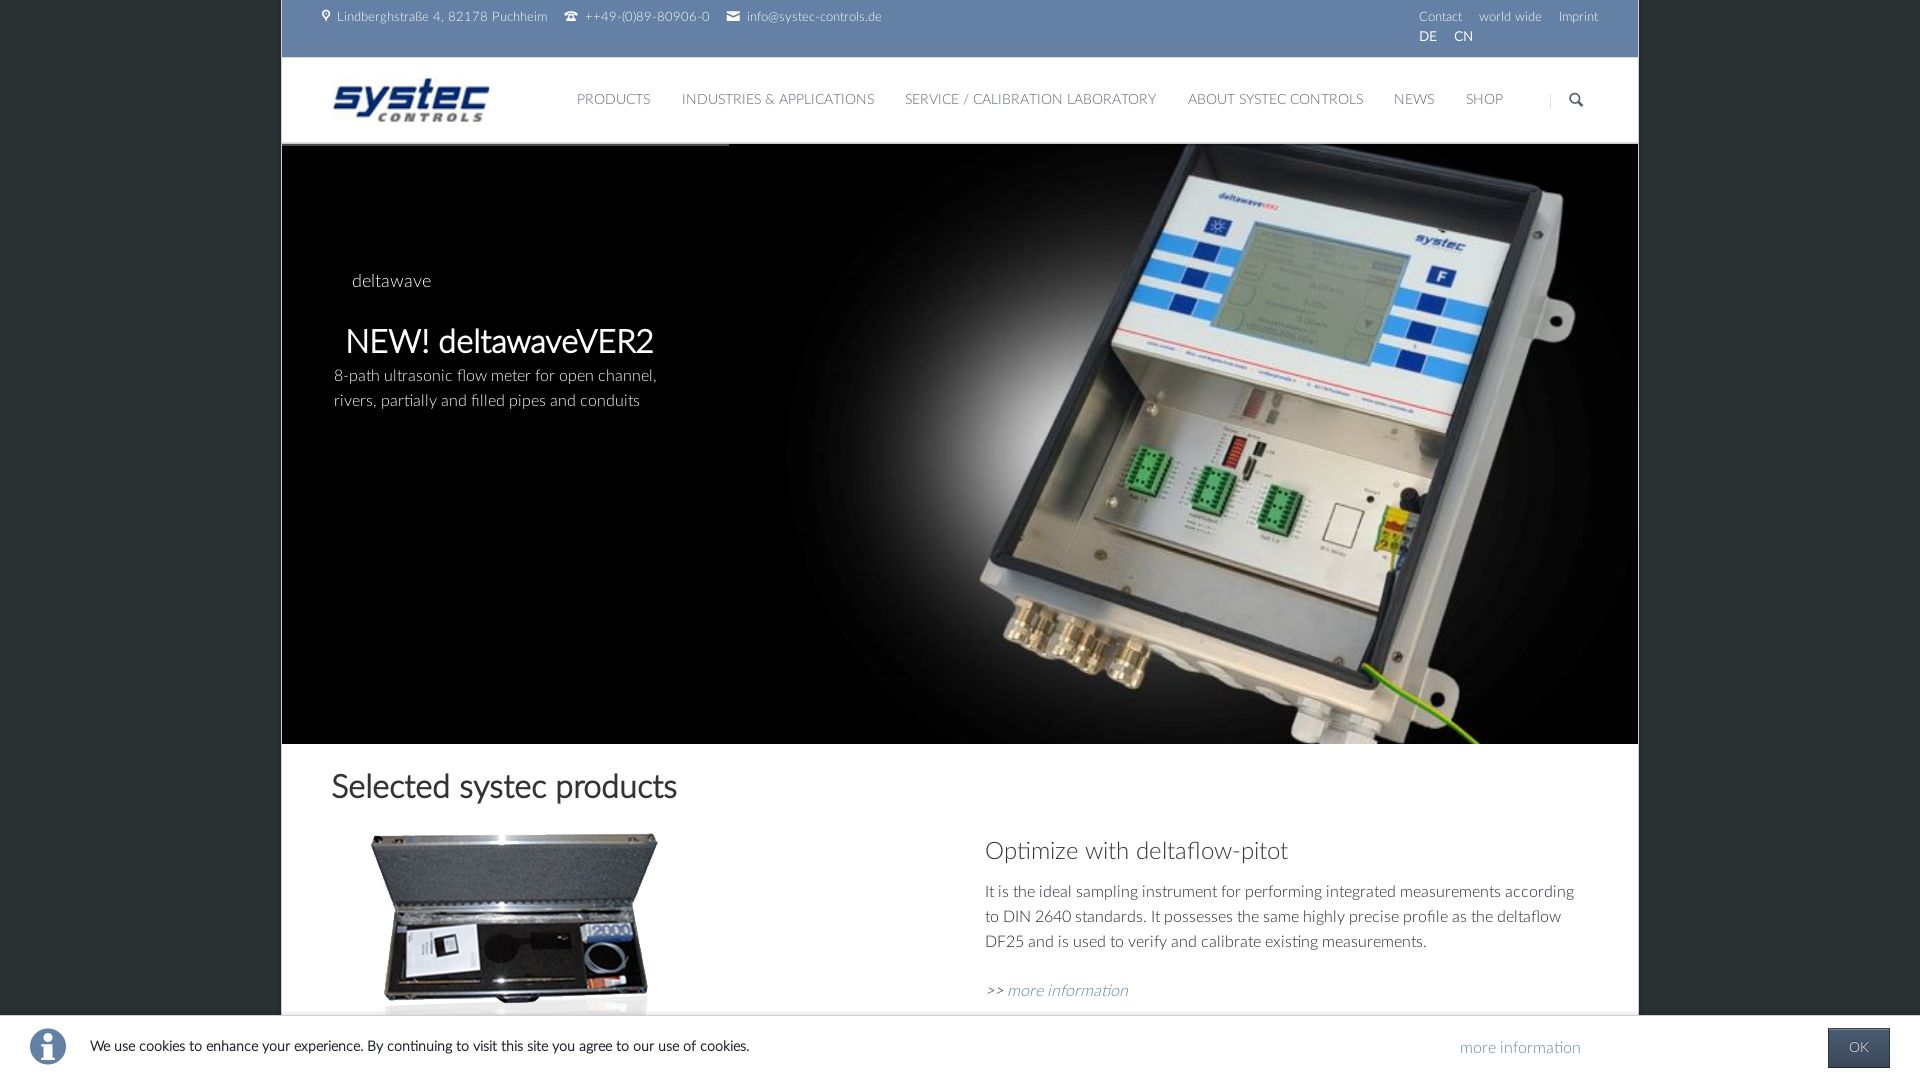1920x1080 pixels.
Task: Open cookie banner more information link
Action: tap(1520, 1048)
